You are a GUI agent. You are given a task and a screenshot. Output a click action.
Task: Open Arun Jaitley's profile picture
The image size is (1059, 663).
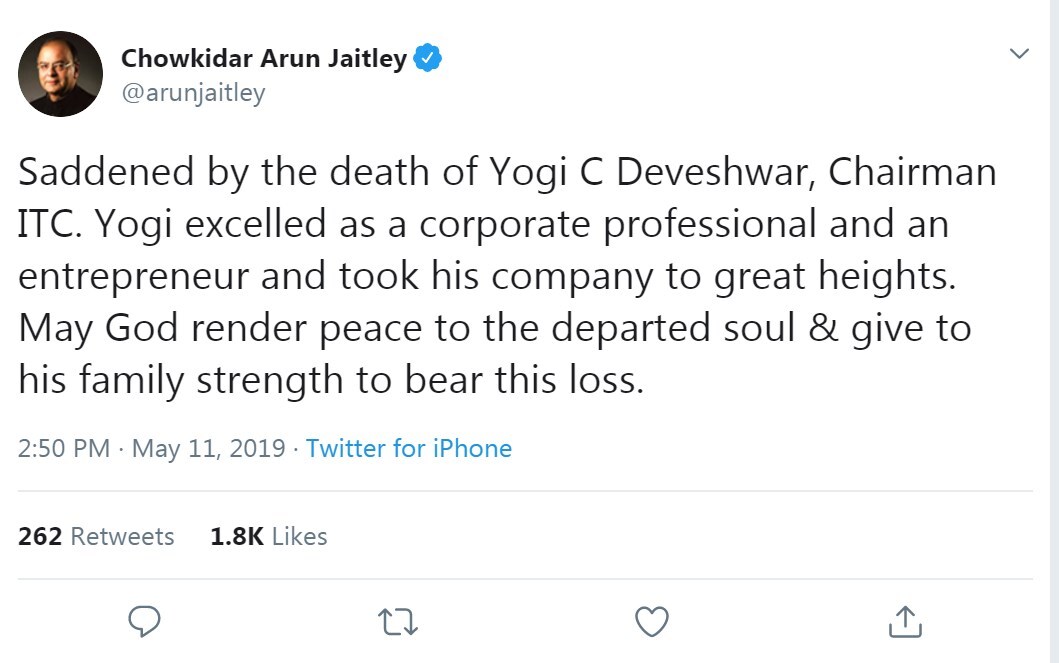60,74
